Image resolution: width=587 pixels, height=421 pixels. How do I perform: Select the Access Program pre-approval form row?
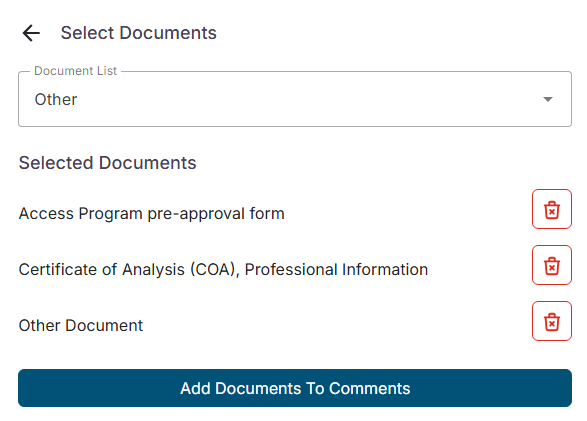[152, 214]
